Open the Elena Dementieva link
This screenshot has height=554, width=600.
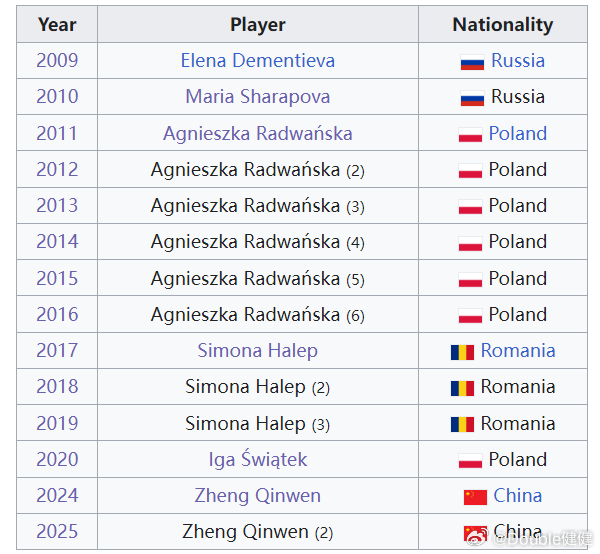[x=258, y=60]
